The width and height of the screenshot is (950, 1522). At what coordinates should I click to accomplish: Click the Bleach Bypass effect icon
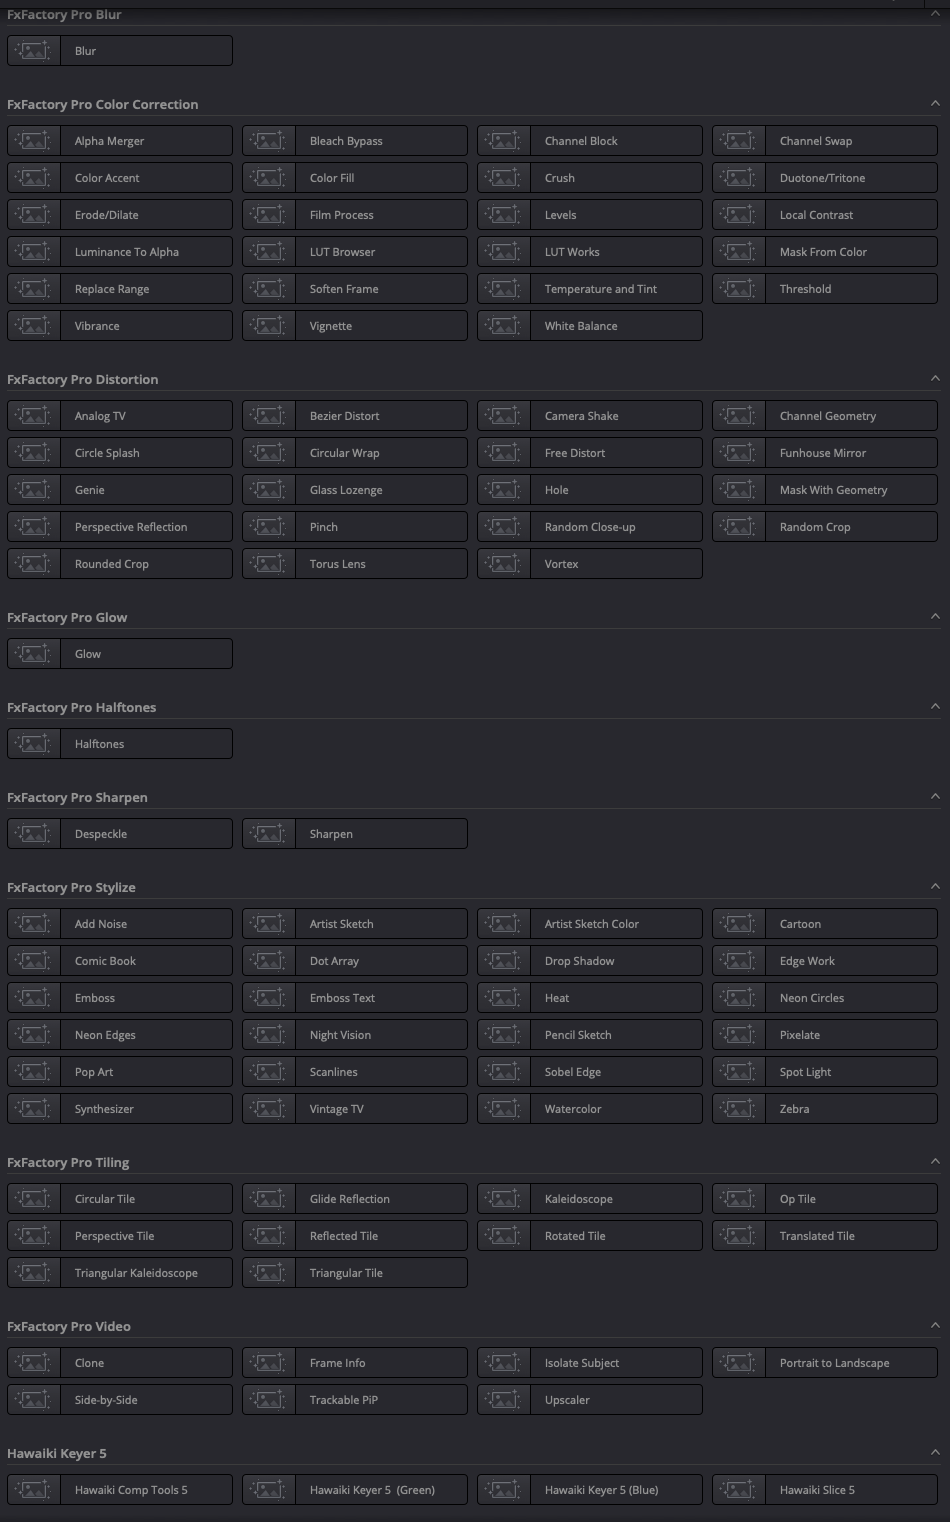click(x=269, y=141)
